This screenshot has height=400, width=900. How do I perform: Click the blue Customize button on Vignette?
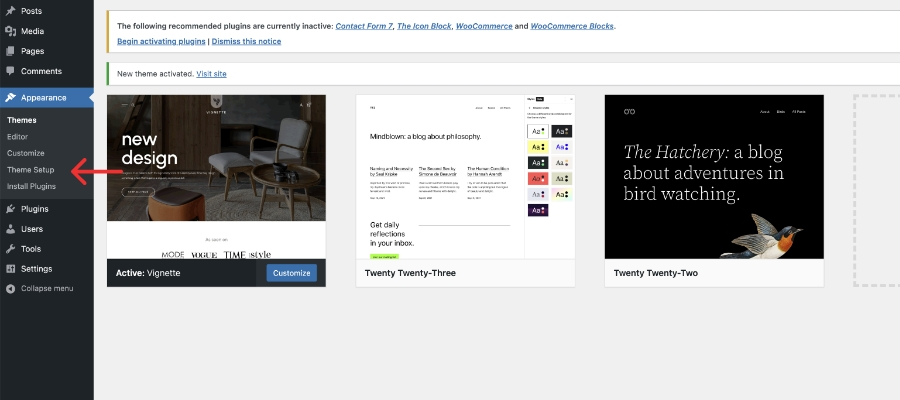[x=292, y=273]
